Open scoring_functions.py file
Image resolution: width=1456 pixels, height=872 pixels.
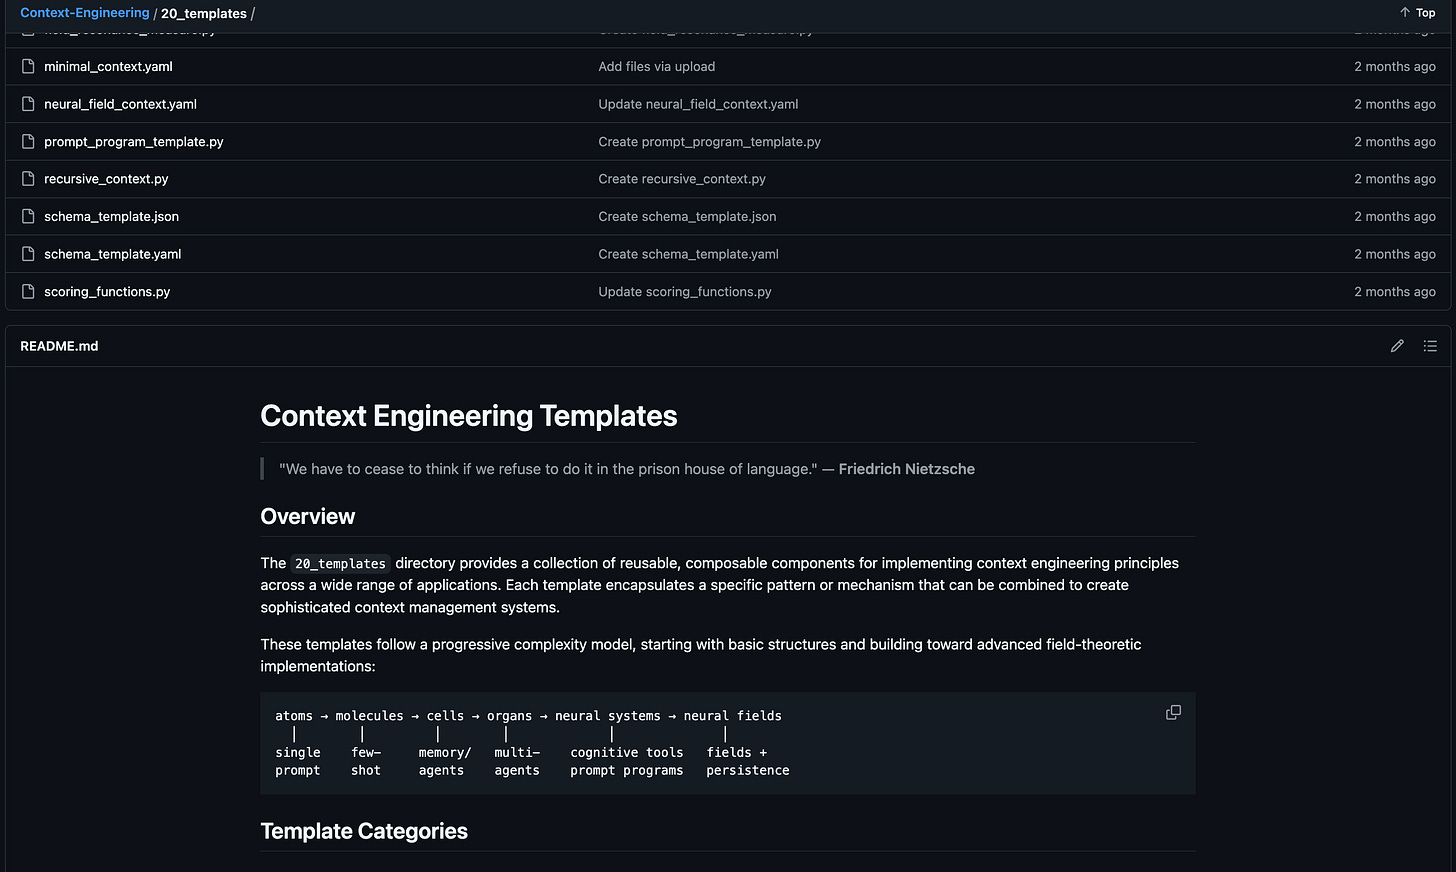pyautogui.click(x=107, y=292)
